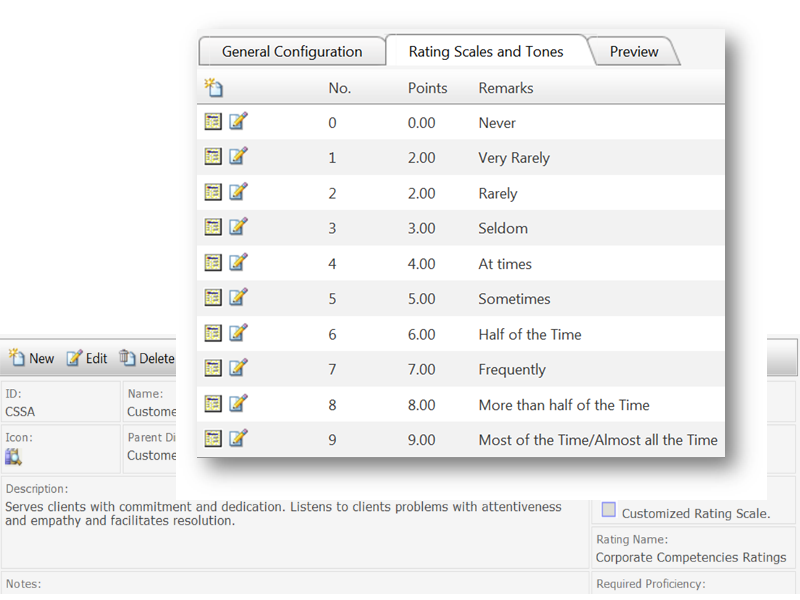Click the competency icon under Icon label
This screenshot has width=800, height=600.
[13, 457]
